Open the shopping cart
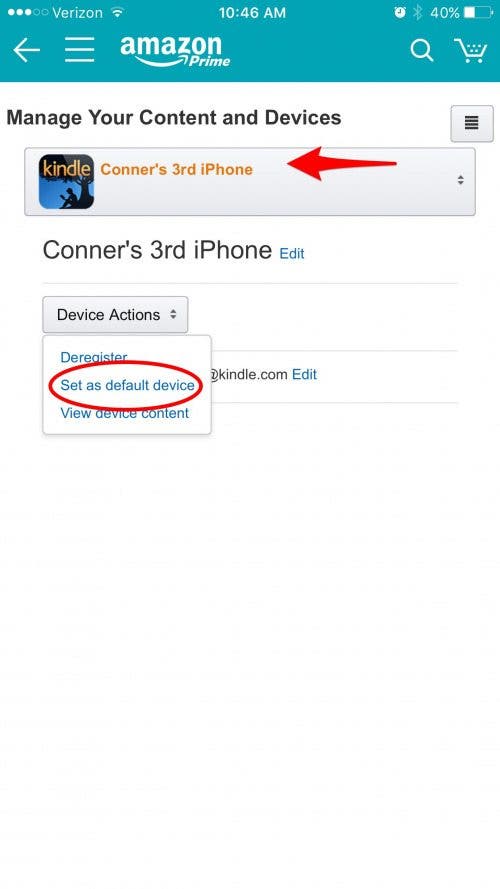The height and width of the screenshot is (889, 500). click(x=471, y=50)
